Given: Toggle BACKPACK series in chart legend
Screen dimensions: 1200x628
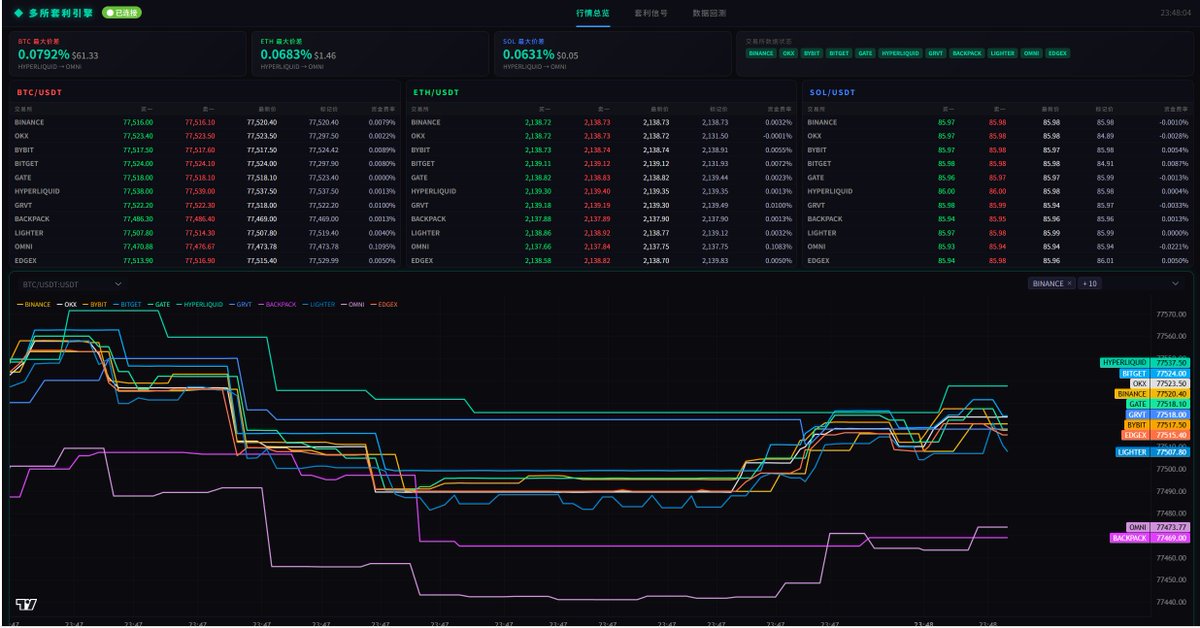Looking at the screenshot, I should (x=276, y=304).
